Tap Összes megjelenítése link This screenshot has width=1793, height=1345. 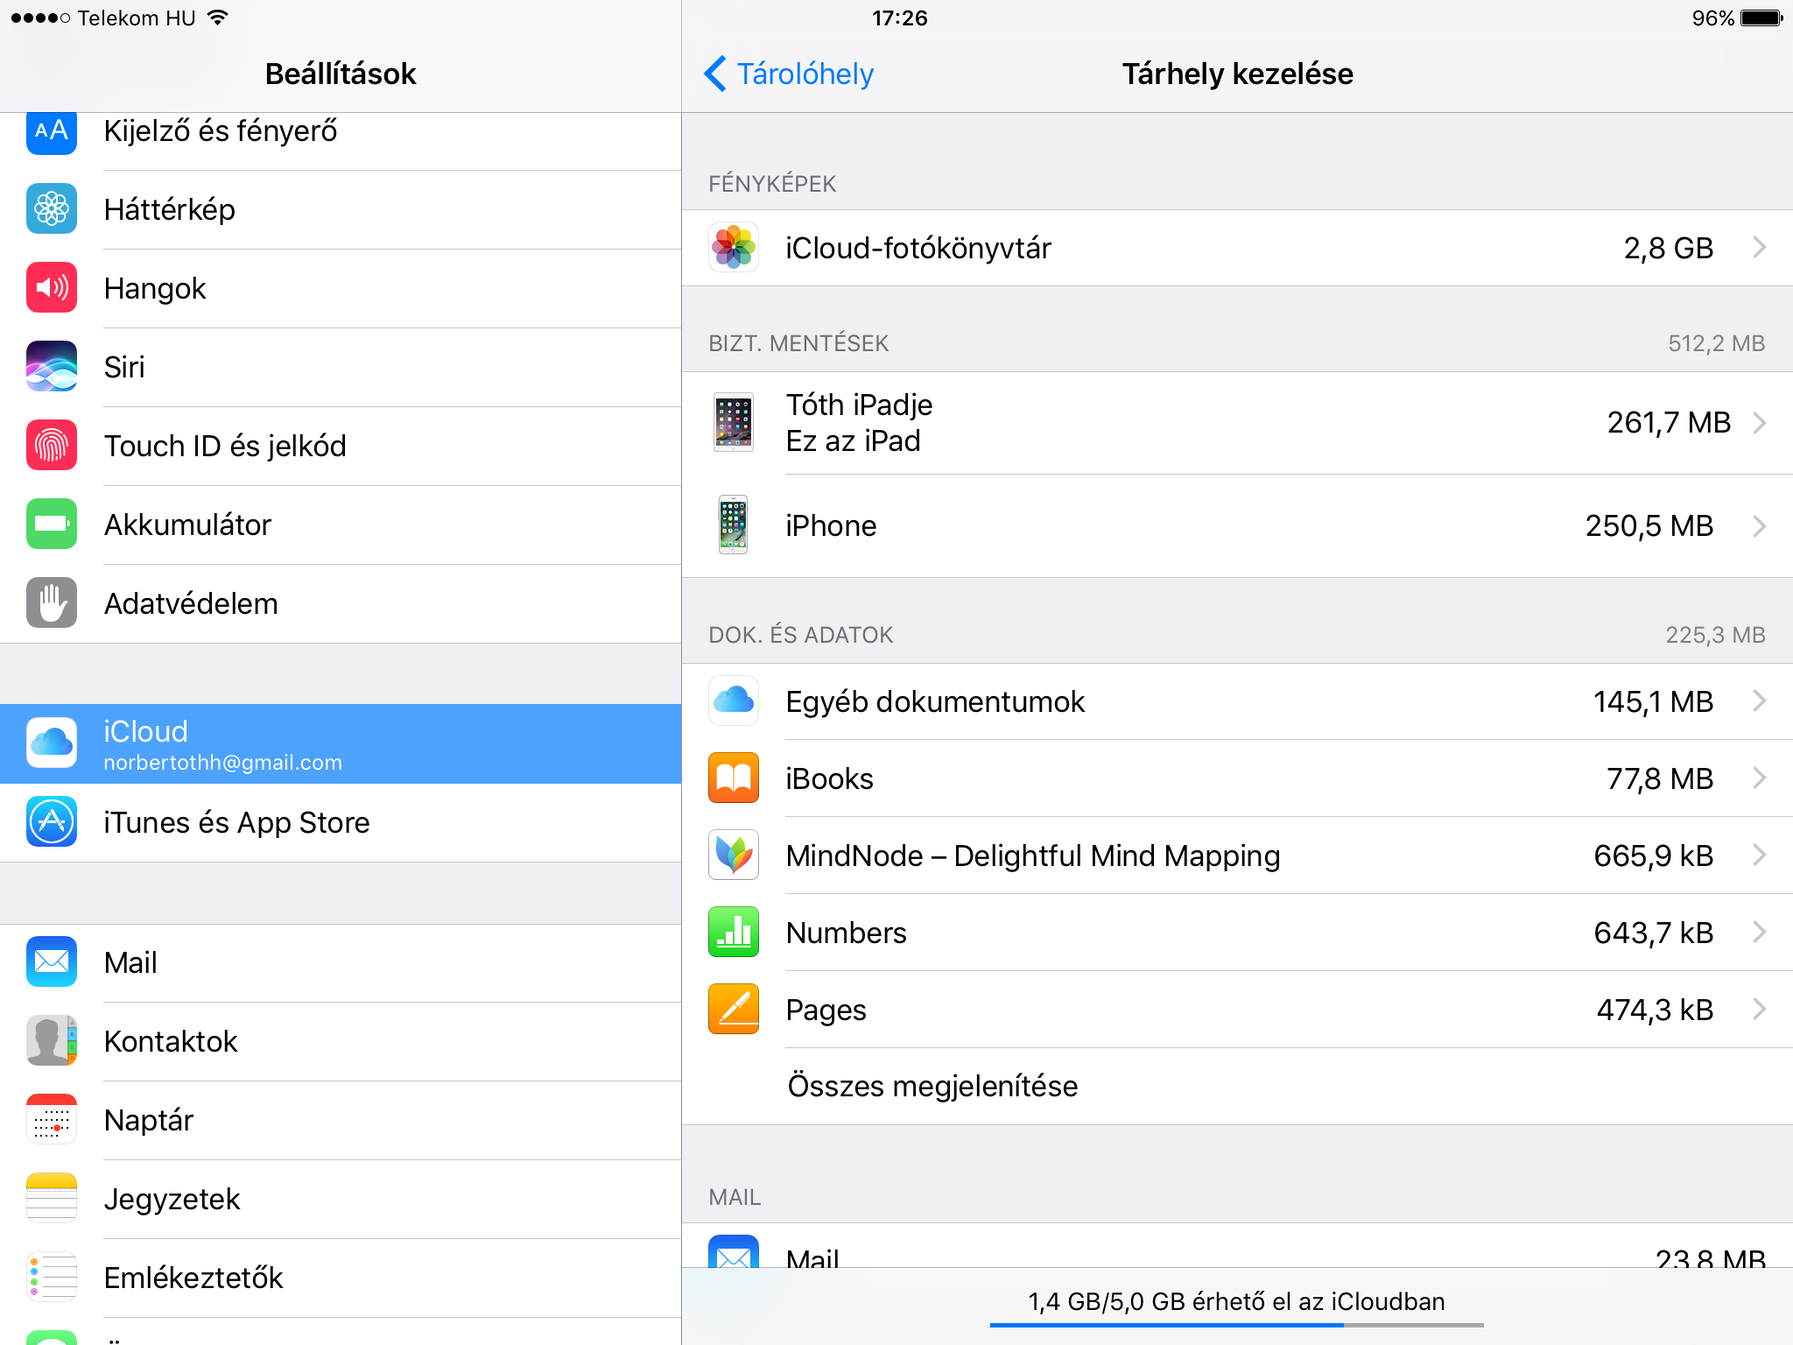(x=932, y=1086)
